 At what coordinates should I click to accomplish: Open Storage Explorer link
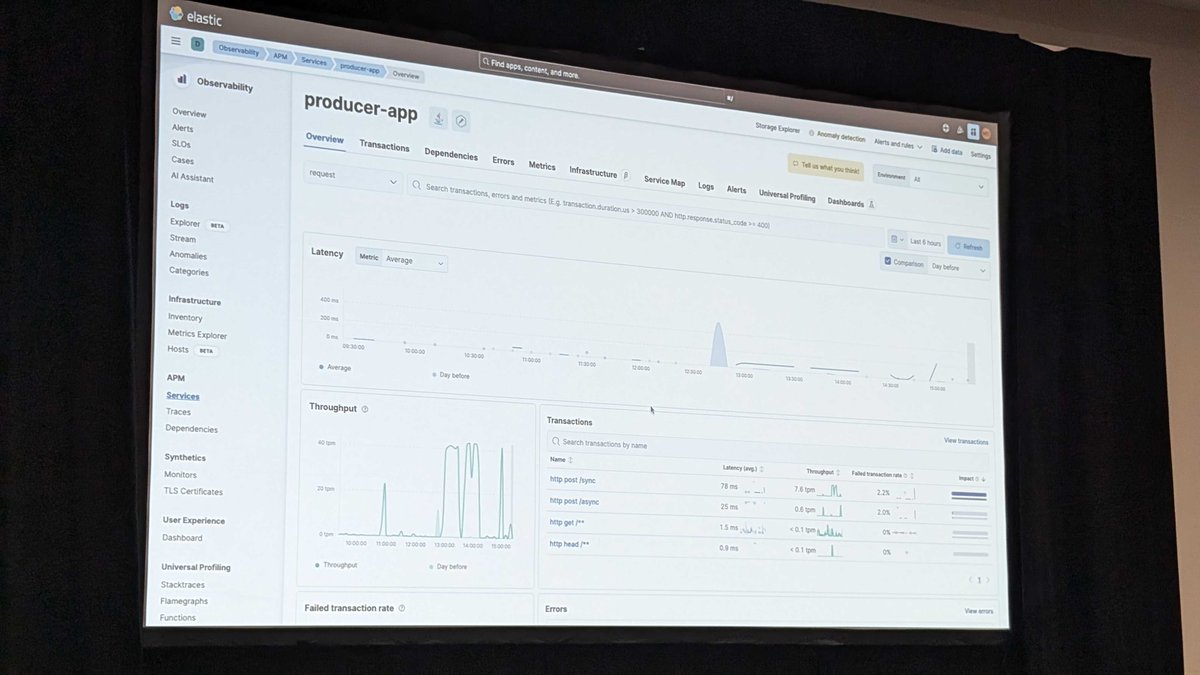pos(779,128)
